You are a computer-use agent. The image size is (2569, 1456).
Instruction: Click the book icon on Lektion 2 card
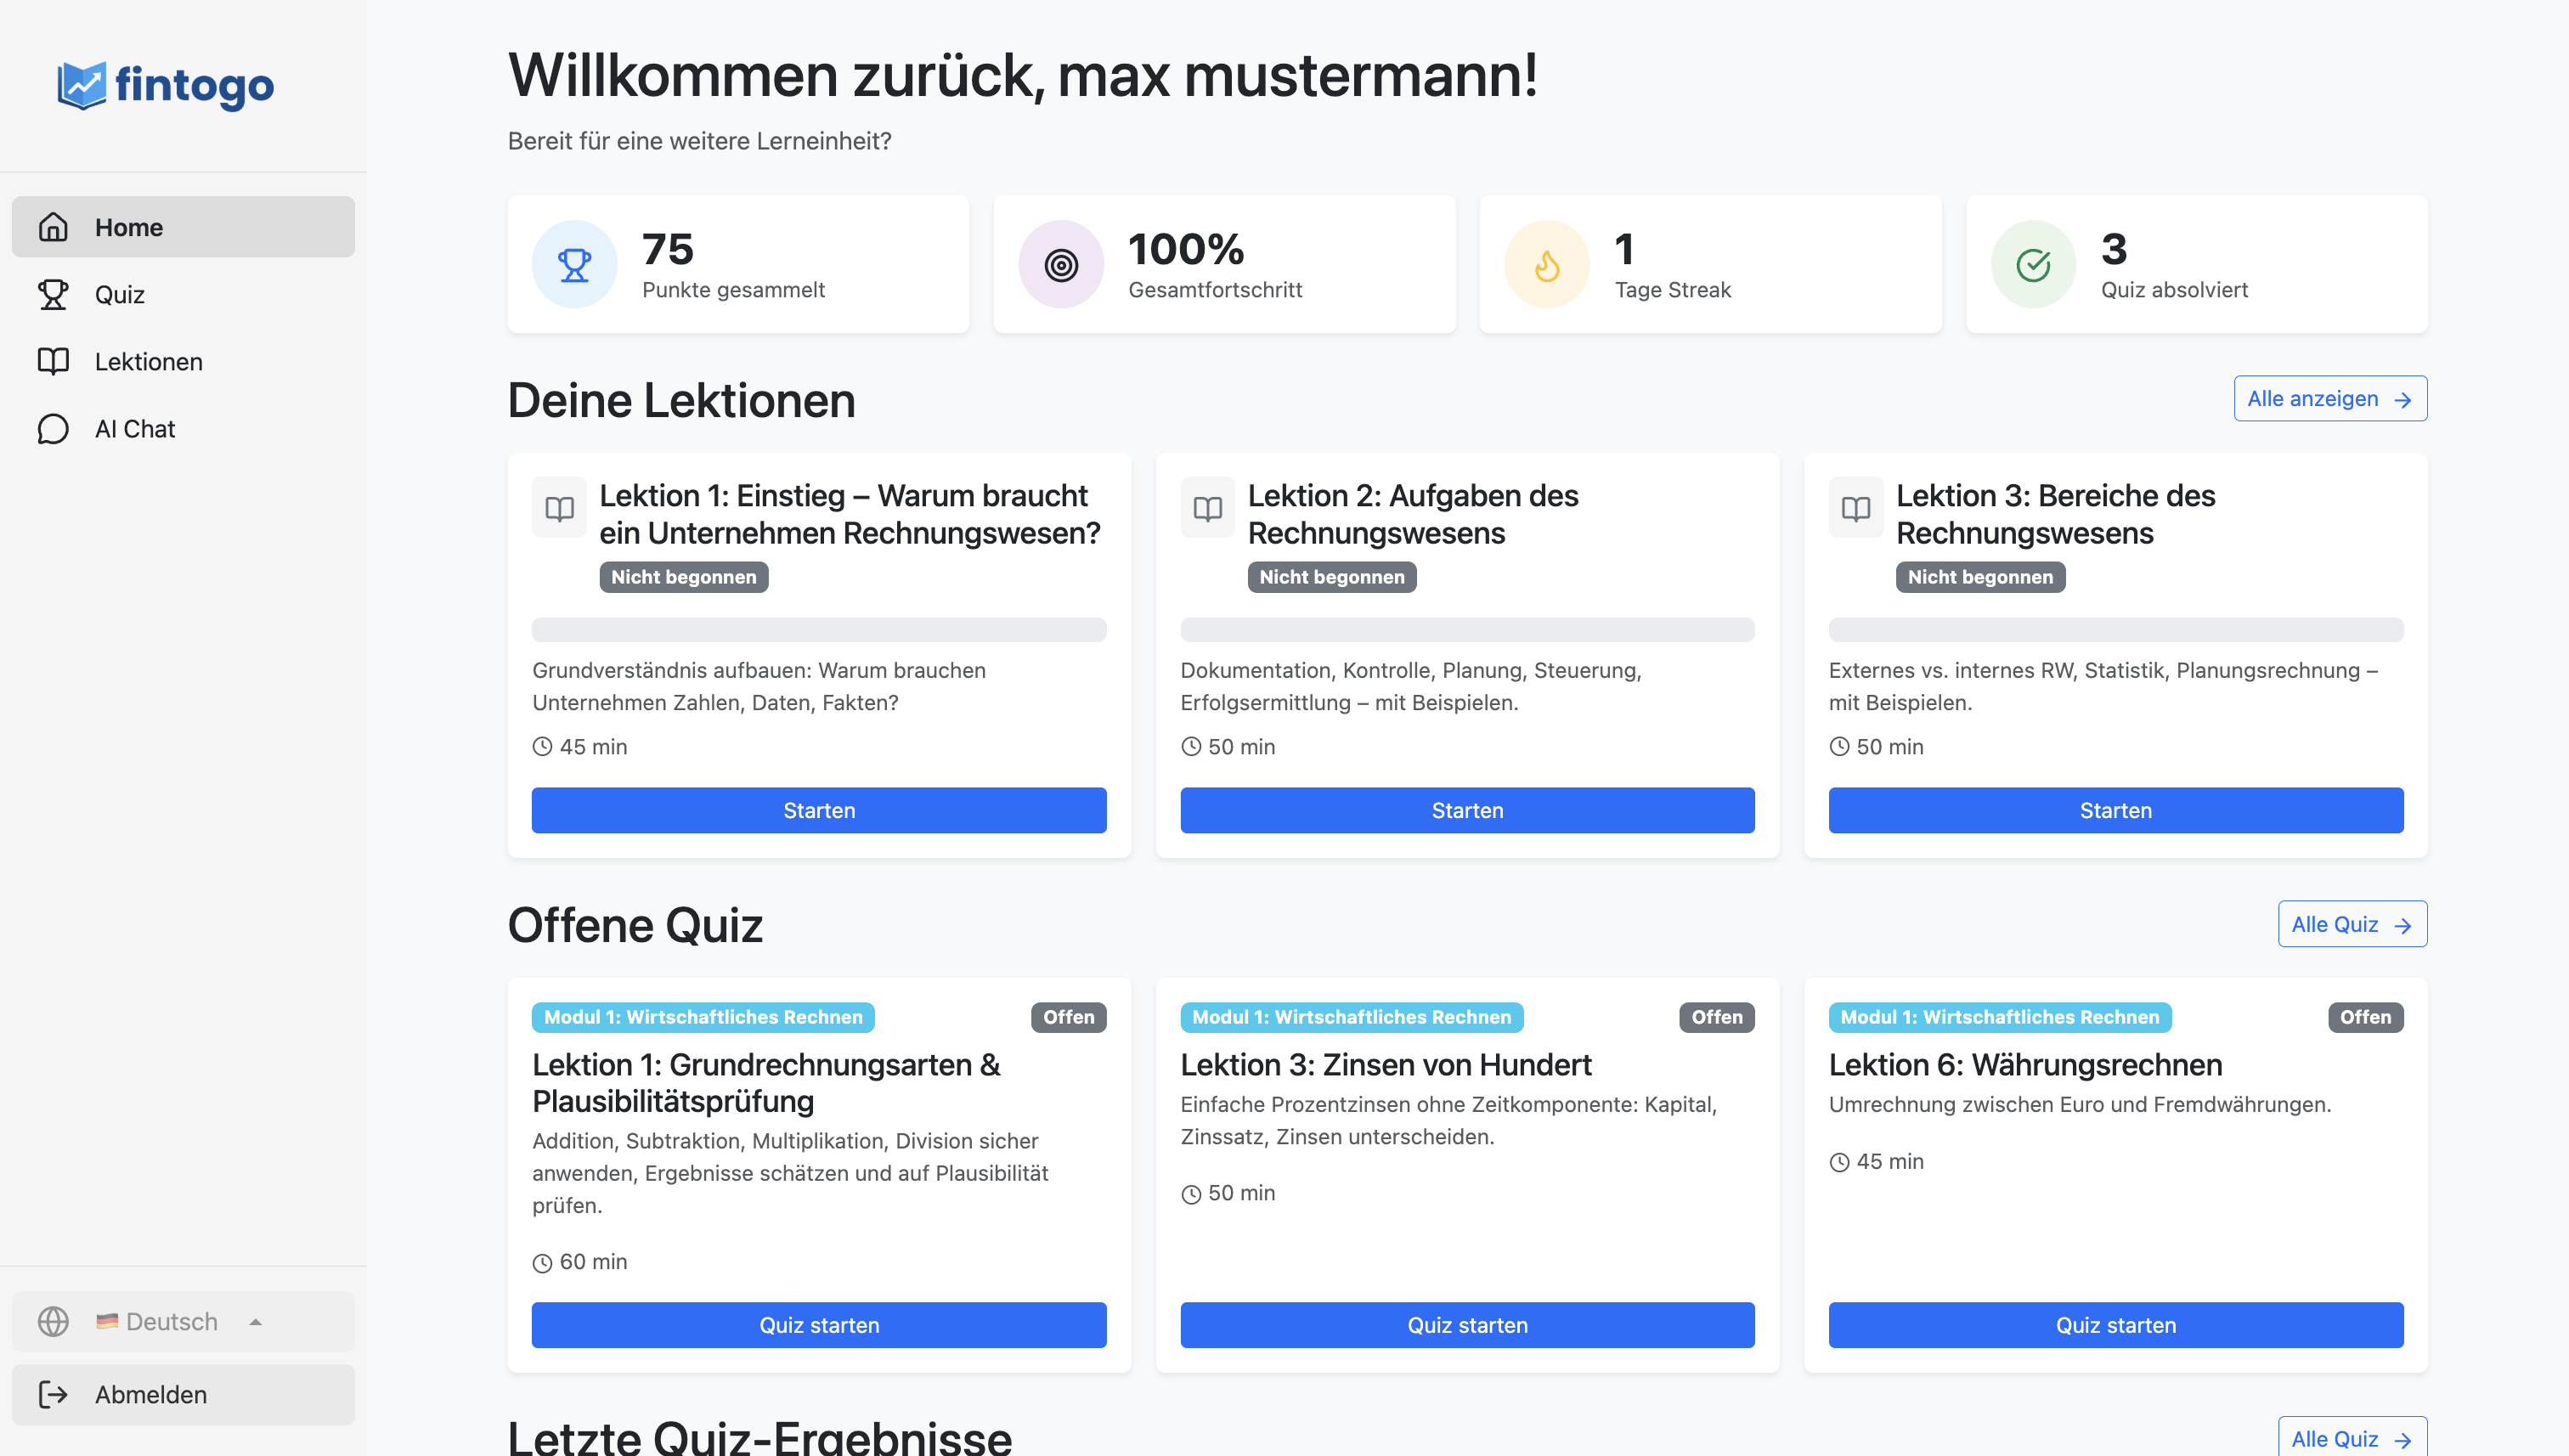click(x=1207, y=508)
